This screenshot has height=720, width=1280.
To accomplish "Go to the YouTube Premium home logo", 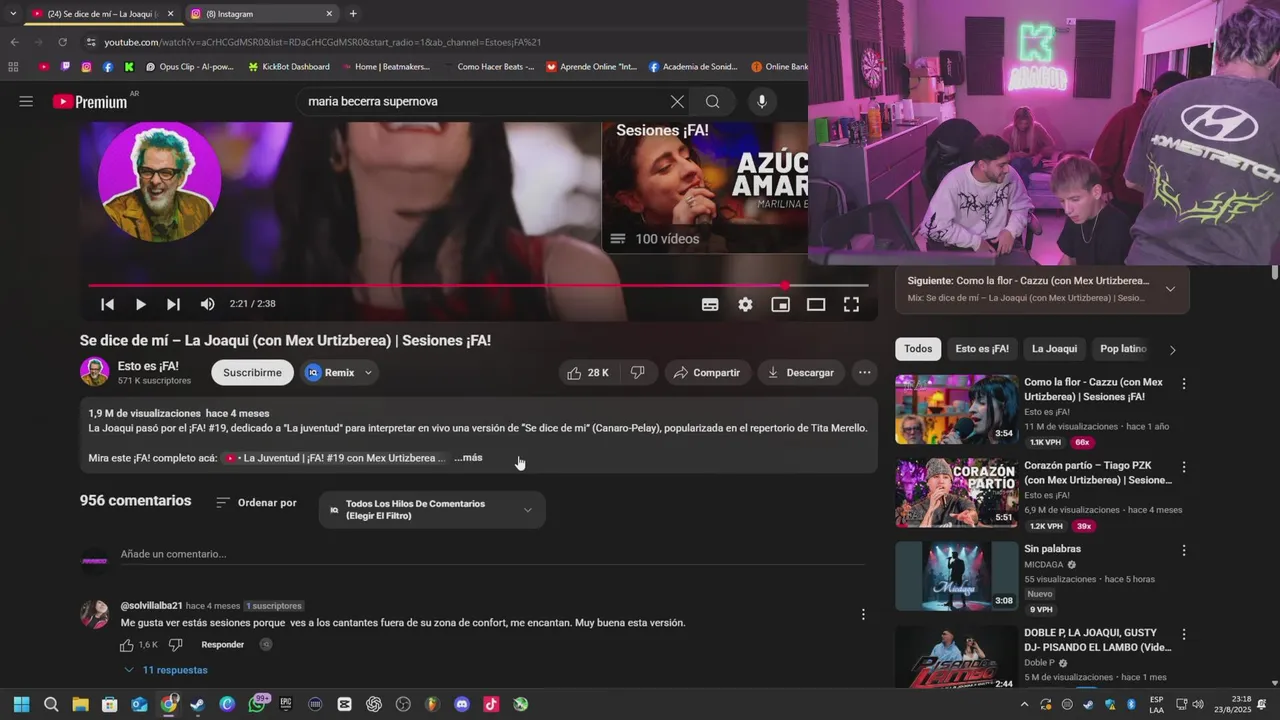I will click(91, 101).
